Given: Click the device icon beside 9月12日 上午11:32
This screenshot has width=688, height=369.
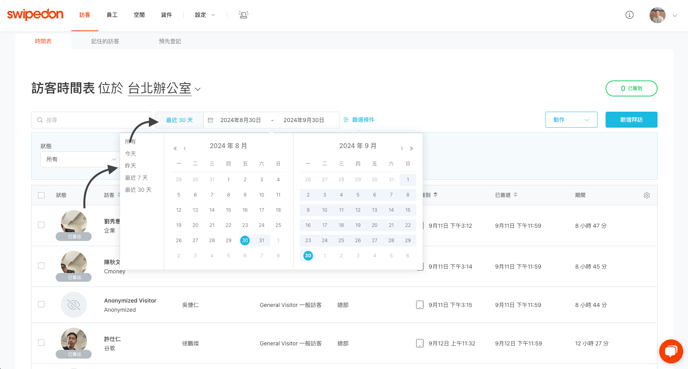Looking at the screenshot, I should point(419,343).
